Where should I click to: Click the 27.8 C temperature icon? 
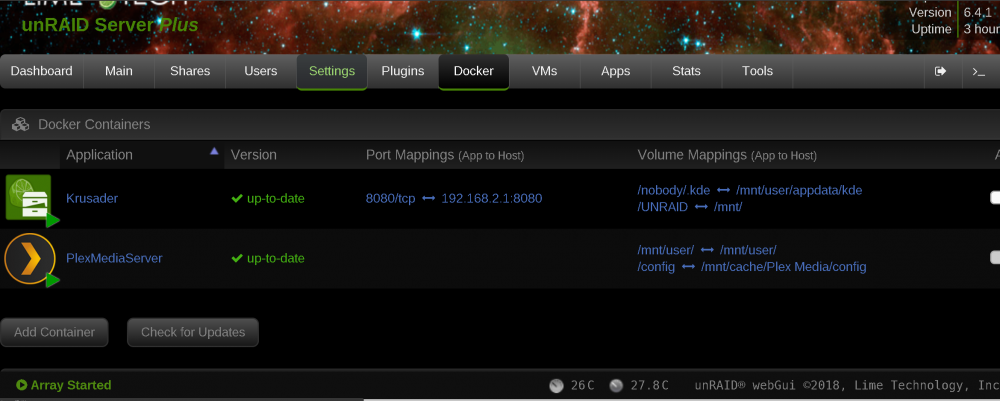(616, 385)
